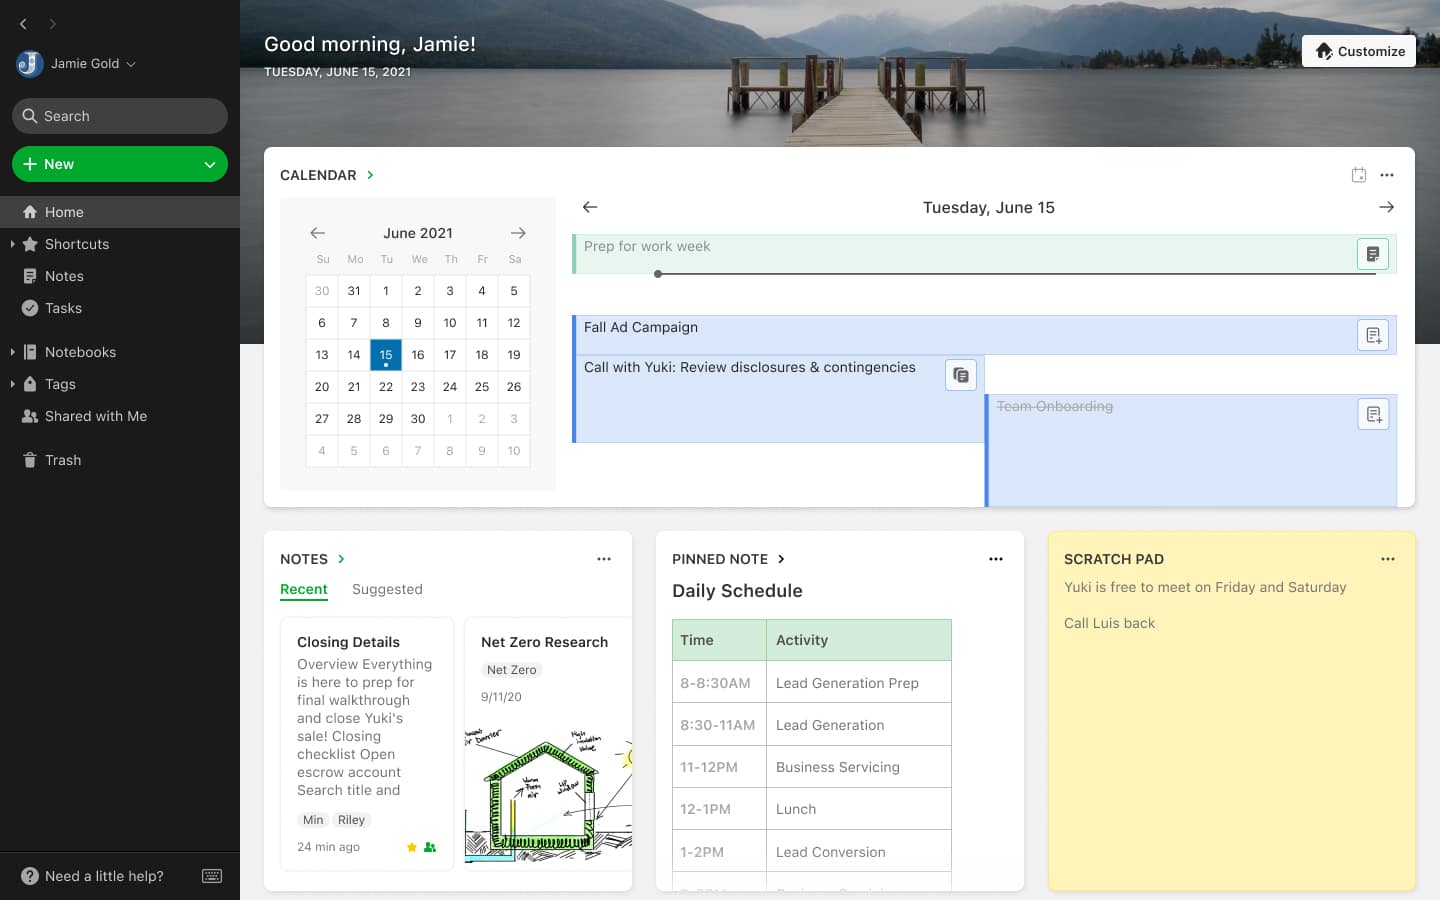
Task: Open keyboard shortcuts icon at bottom left
Action: point(212,876)
